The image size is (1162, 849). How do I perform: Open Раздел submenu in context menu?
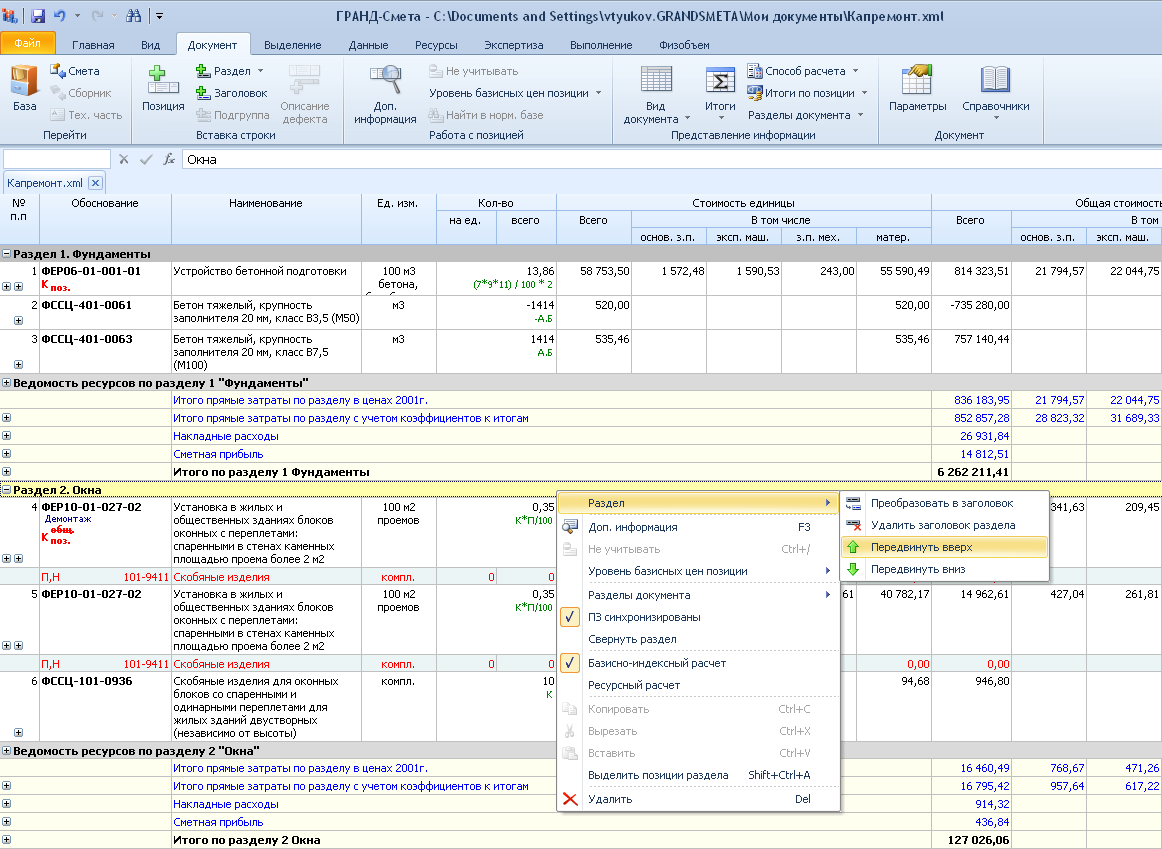(698, 503)
